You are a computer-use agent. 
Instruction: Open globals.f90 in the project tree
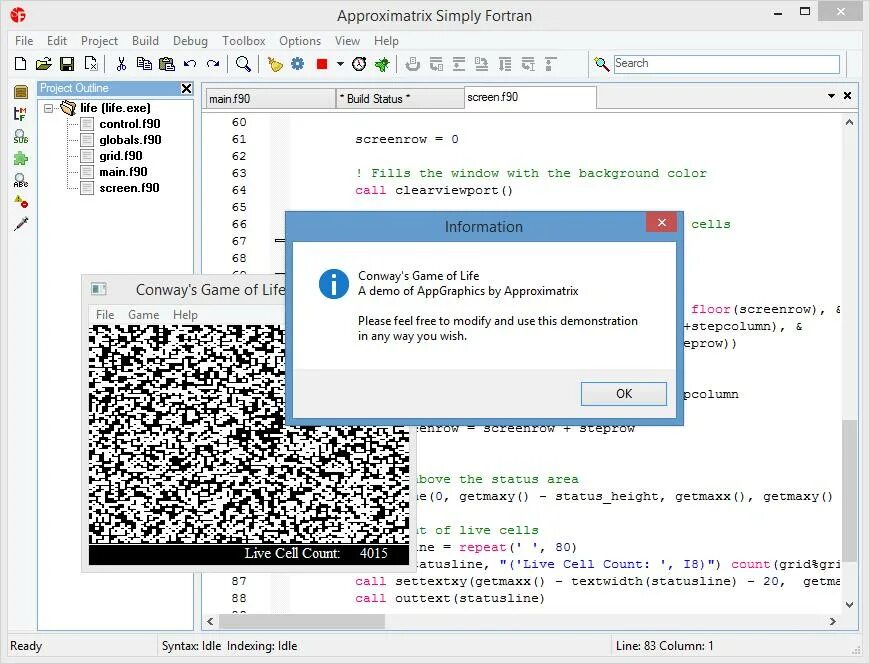tap(130, 140)
